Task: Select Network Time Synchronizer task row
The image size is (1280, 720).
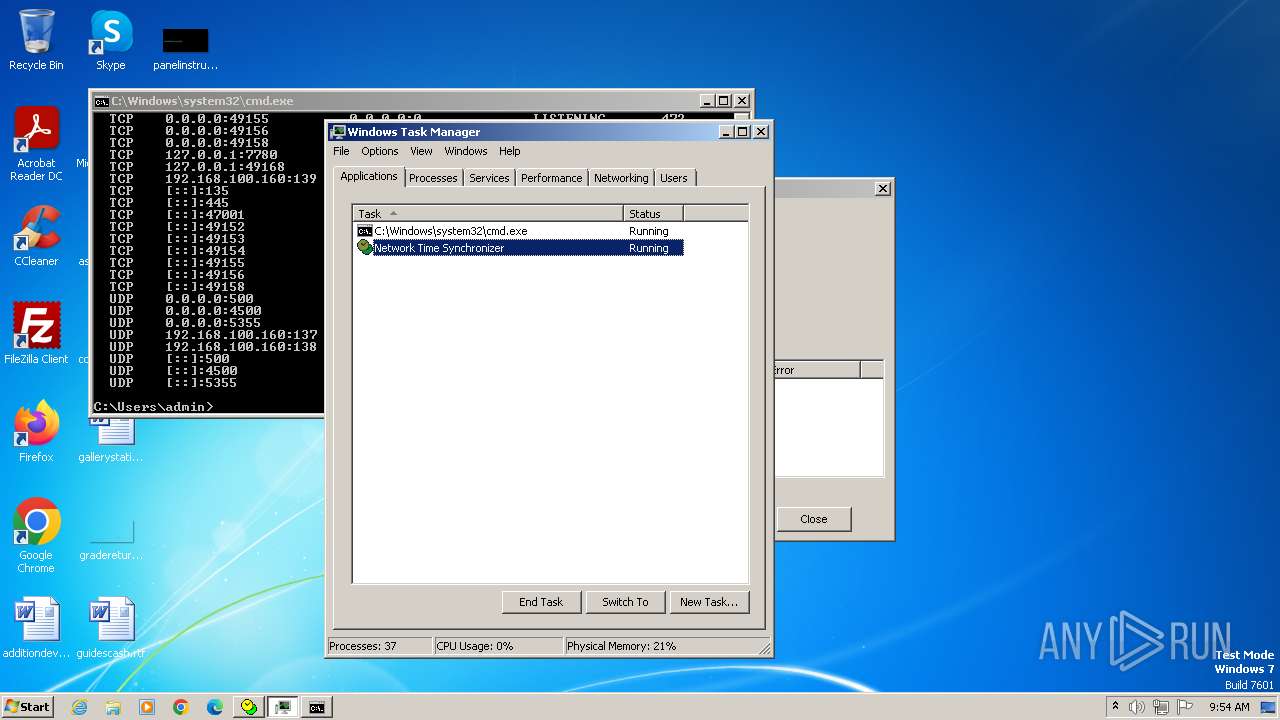Action: (519, 248)
